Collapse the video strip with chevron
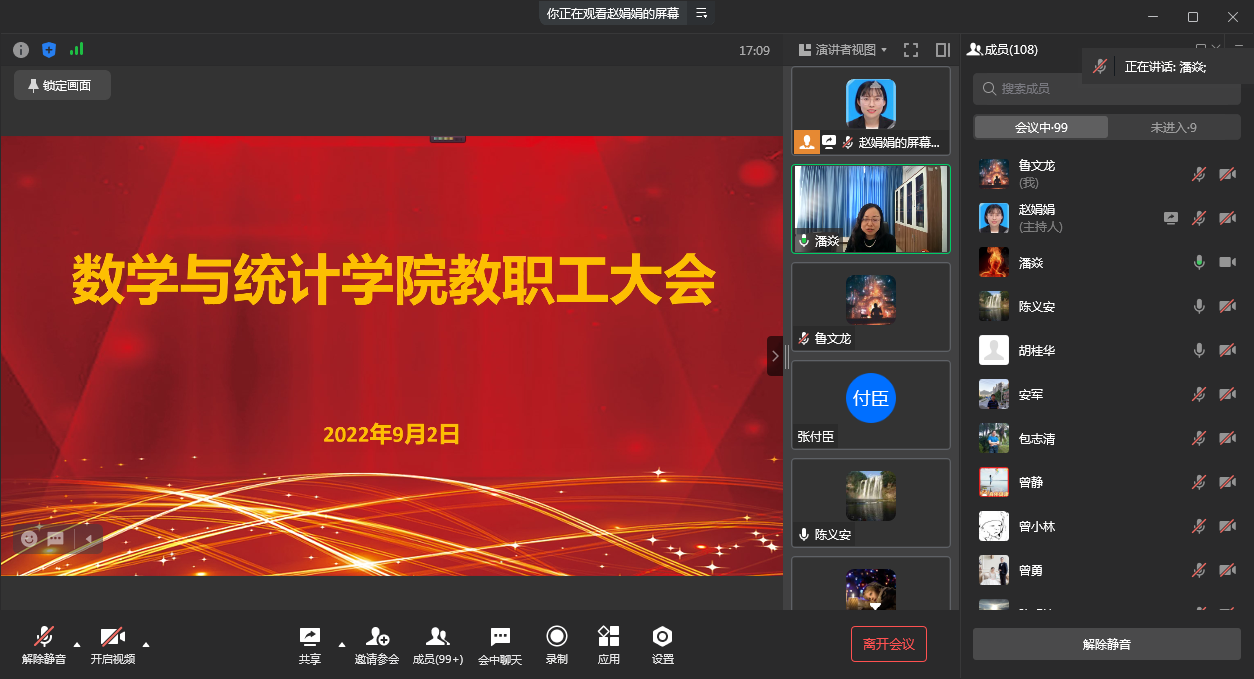Viewport: 1254px width, 679px height. tap(775, 356)
